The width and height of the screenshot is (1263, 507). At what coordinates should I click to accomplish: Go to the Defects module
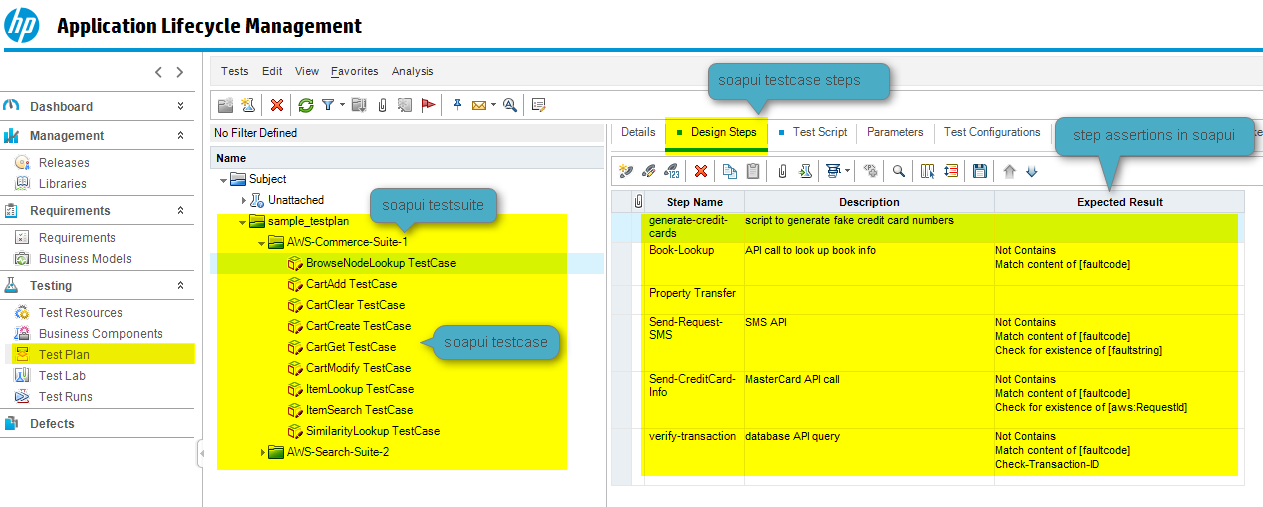(52, 424)
